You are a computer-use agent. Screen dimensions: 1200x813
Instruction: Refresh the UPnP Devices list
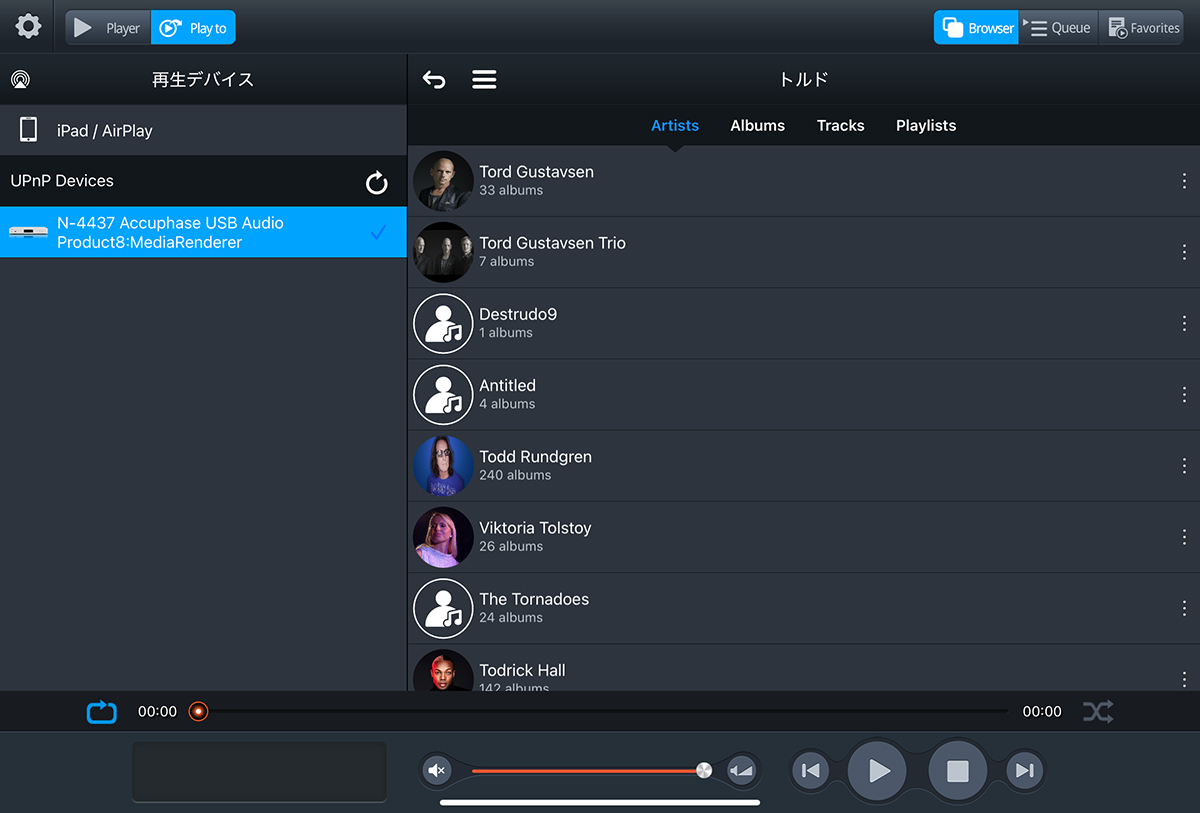point(376,182)
